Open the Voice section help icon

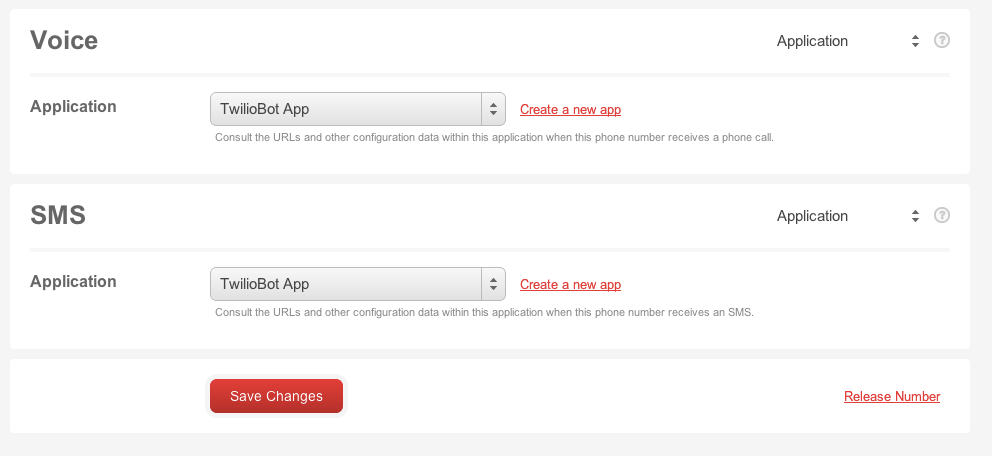(942, 40)
